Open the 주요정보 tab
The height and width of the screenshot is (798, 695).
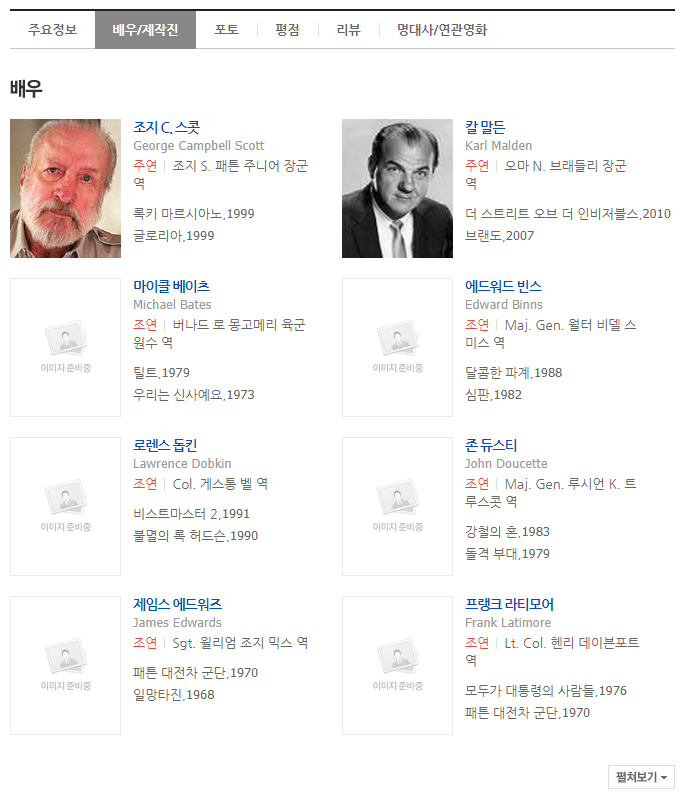click(x=52, y=30)
